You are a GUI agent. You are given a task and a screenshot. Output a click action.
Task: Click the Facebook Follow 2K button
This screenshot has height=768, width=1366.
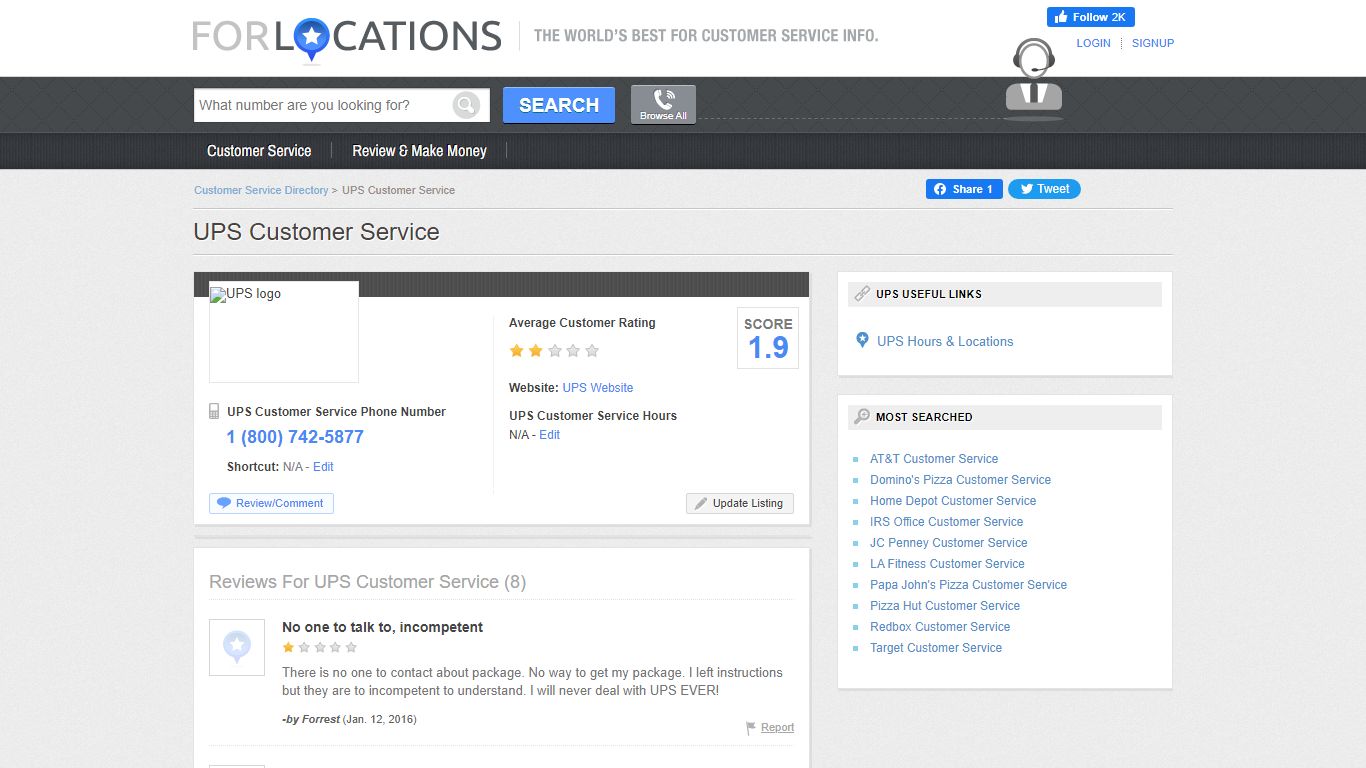(1091, 17)
